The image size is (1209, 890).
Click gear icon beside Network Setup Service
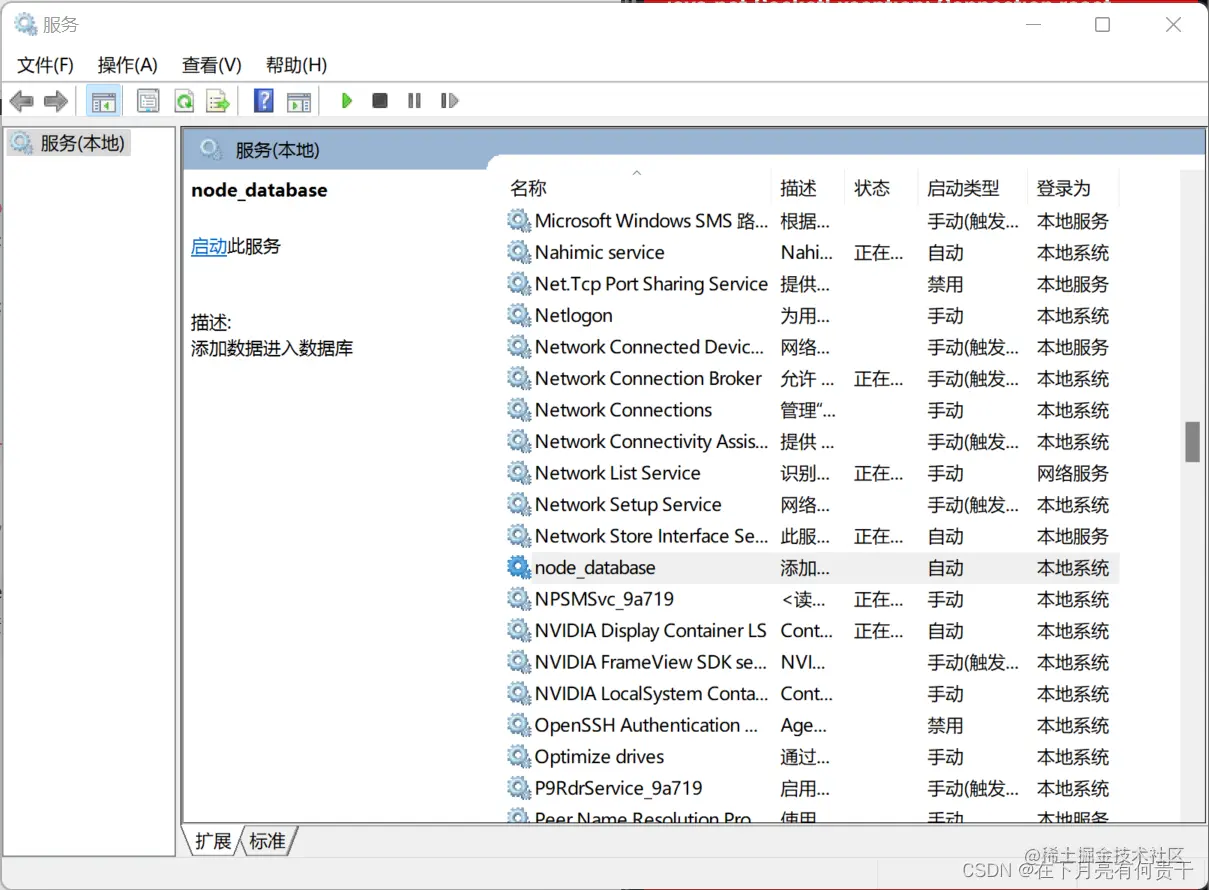pyautogui.click(x=519, y=504)
